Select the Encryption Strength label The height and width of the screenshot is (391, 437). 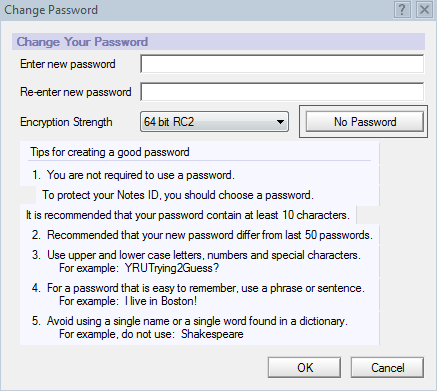pos(66,122)
